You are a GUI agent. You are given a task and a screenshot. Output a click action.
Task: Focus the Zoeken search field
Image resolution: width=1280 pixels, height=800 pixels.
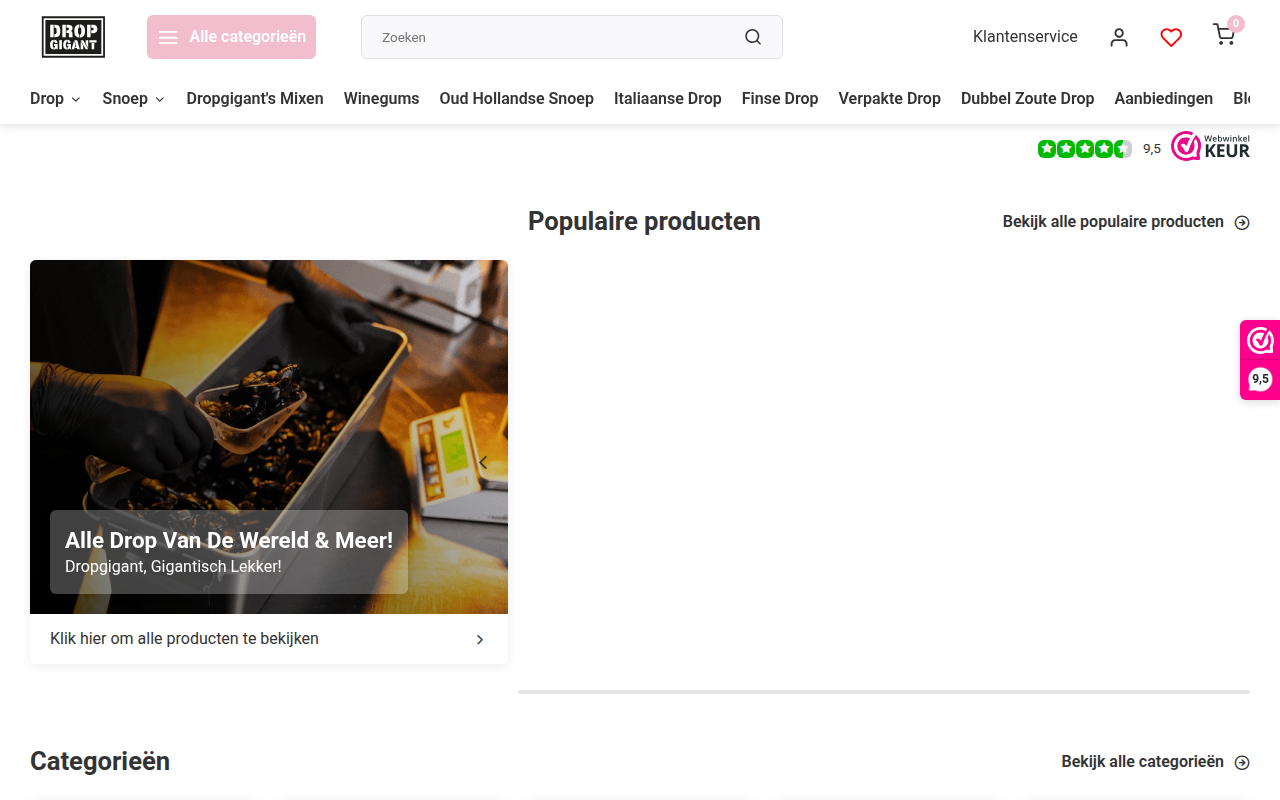(x=572, y=37)
